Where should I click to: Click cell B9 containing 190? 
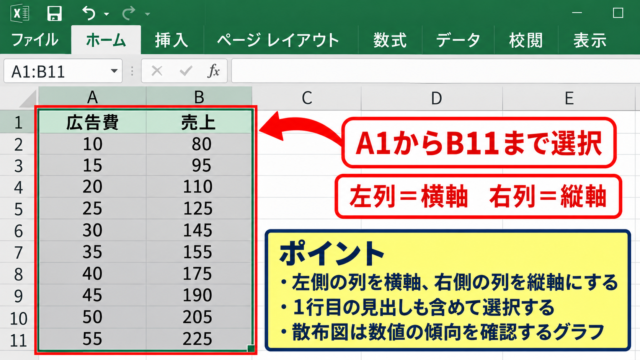[199, 296]
